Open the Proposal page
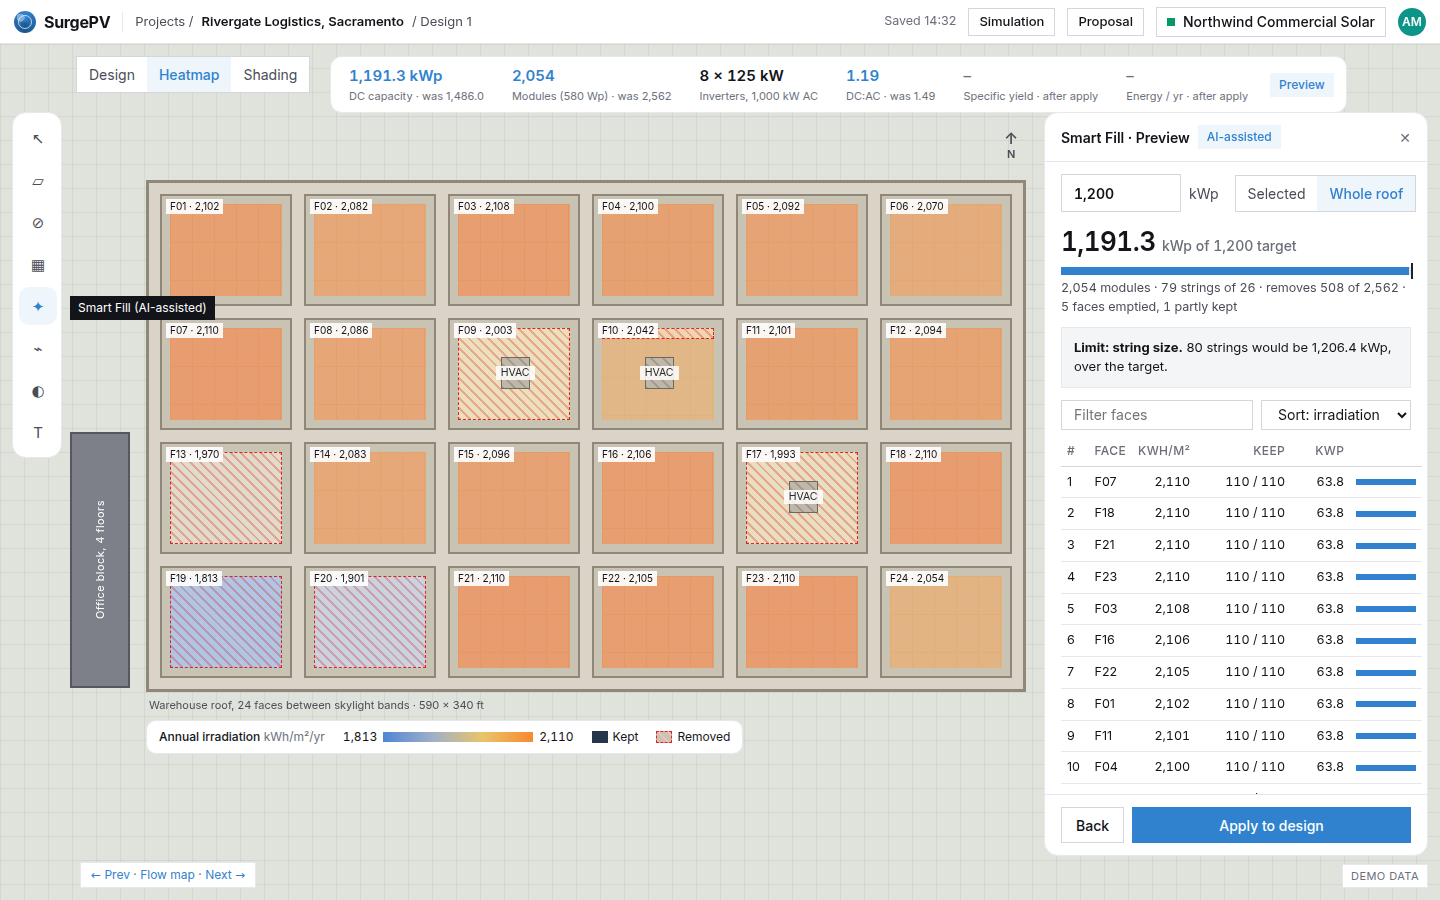This screenshot has height=900, width=1440. (1105, 22)
